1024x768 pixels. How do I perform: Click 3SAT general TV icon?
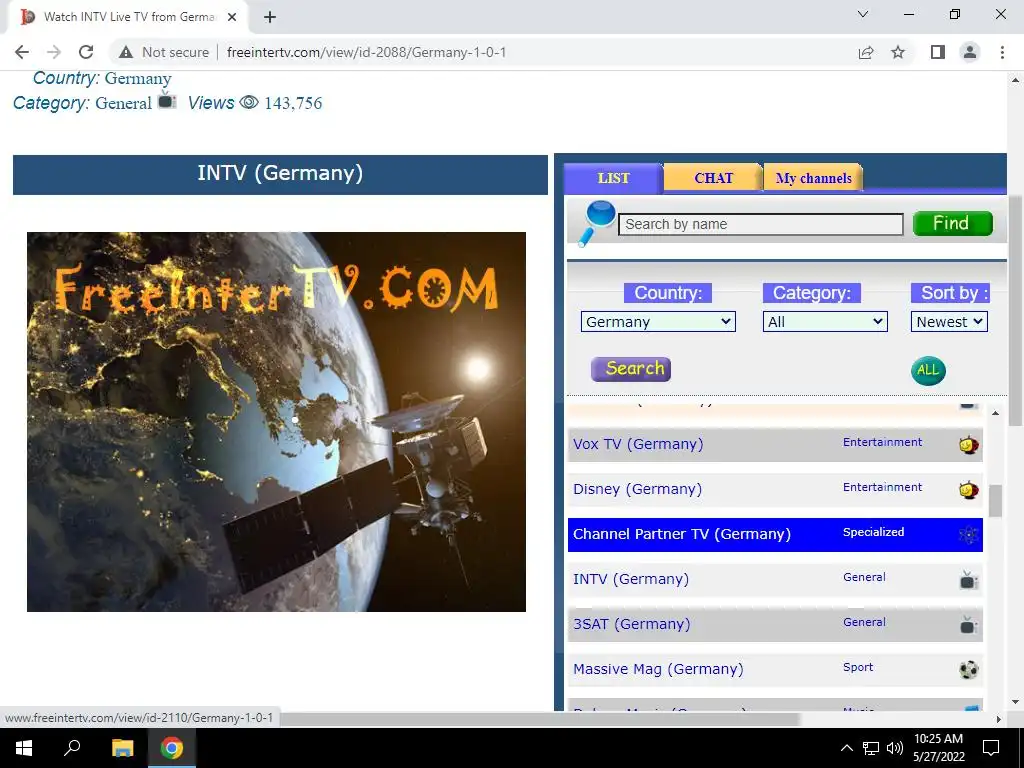pos(968,625)
